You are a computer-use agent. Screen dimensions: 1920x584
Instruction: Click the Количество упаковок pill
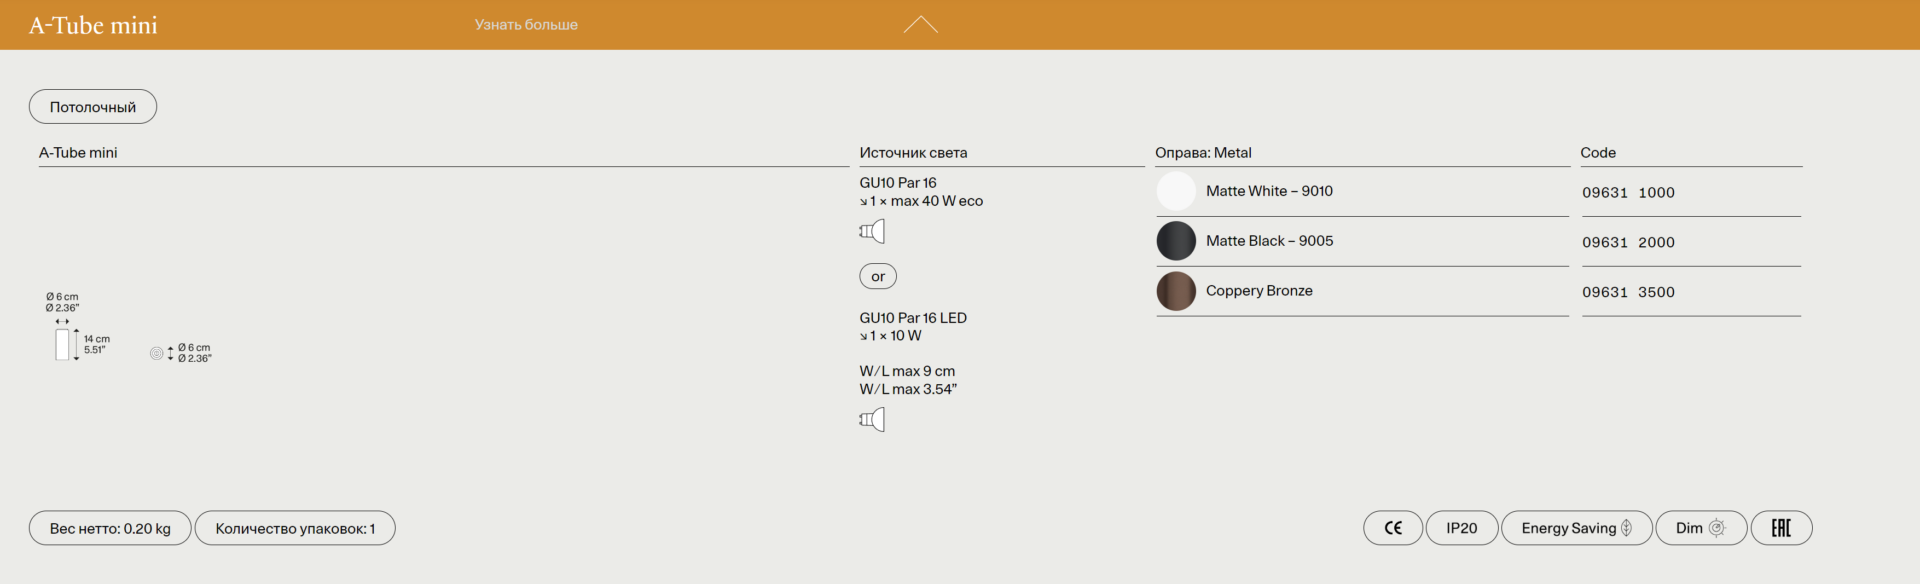tap(295, 528)
